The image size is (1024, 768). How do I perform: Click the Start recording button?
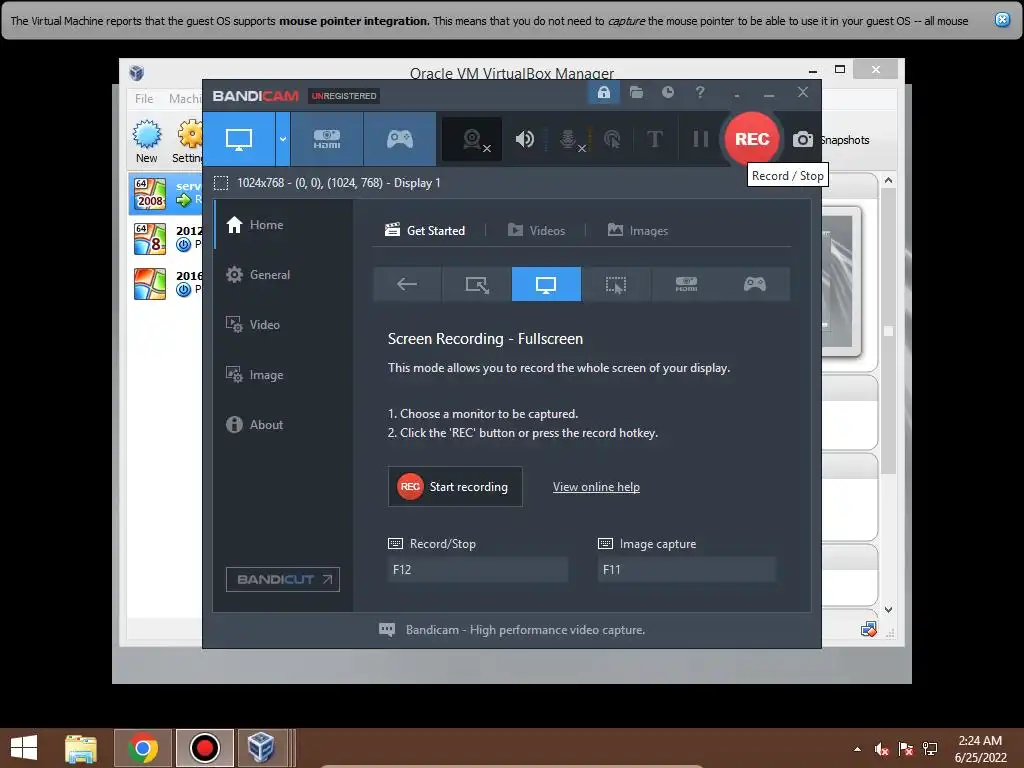[455, 487]
